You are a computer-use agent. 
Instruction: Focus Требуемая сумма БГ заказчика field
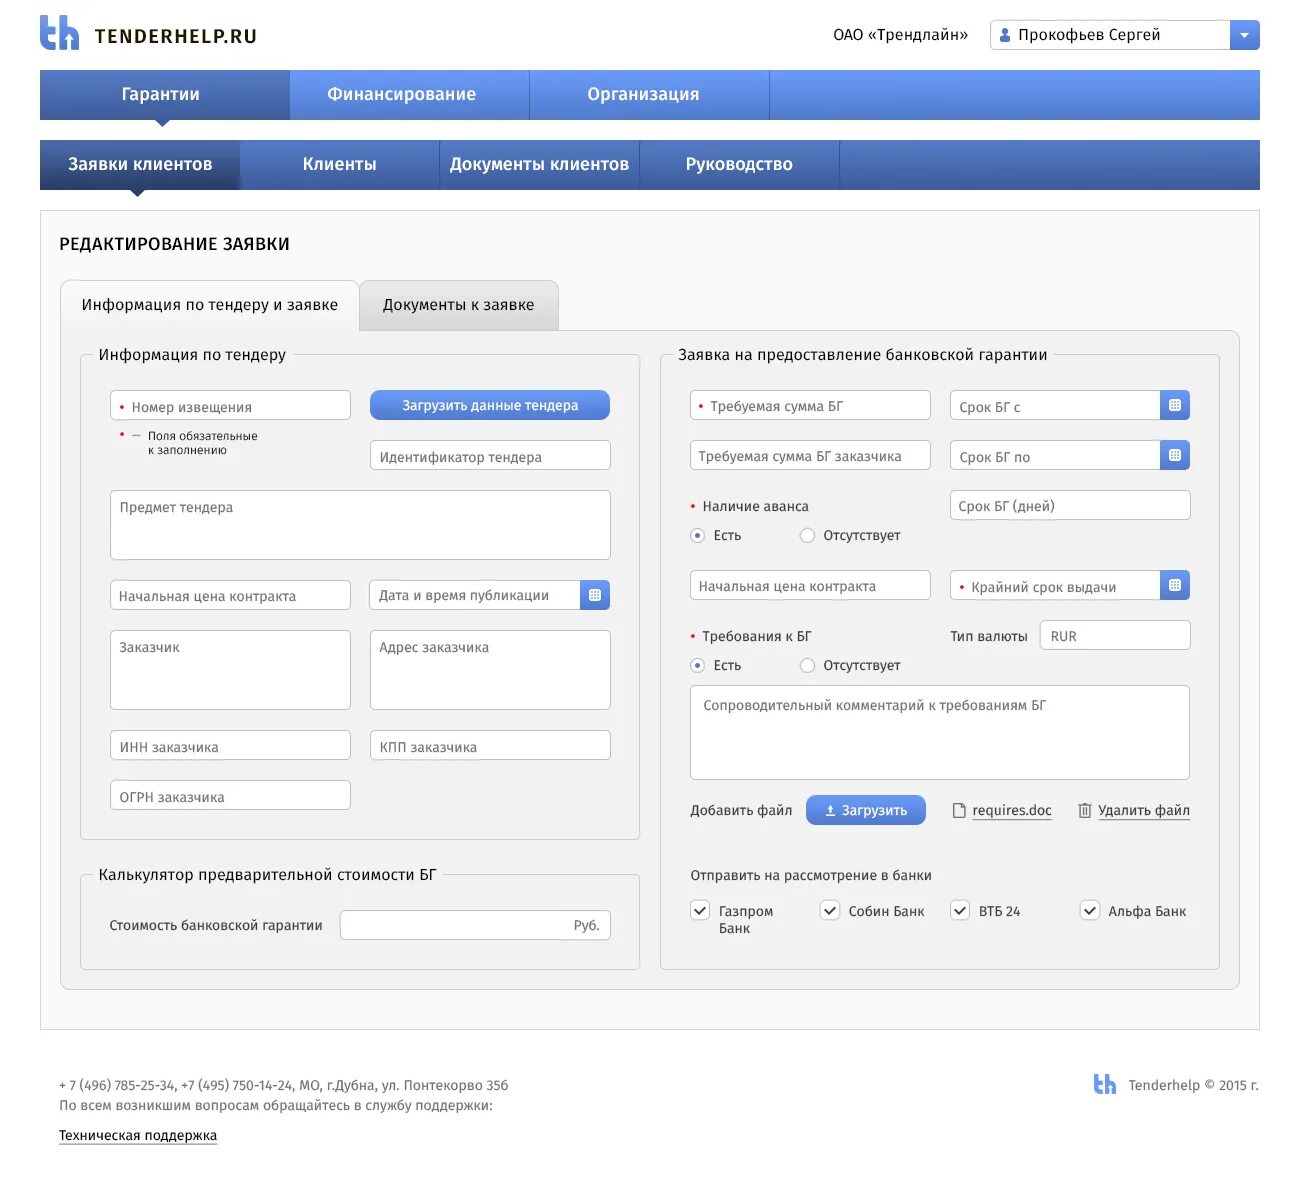coord(810,455)
